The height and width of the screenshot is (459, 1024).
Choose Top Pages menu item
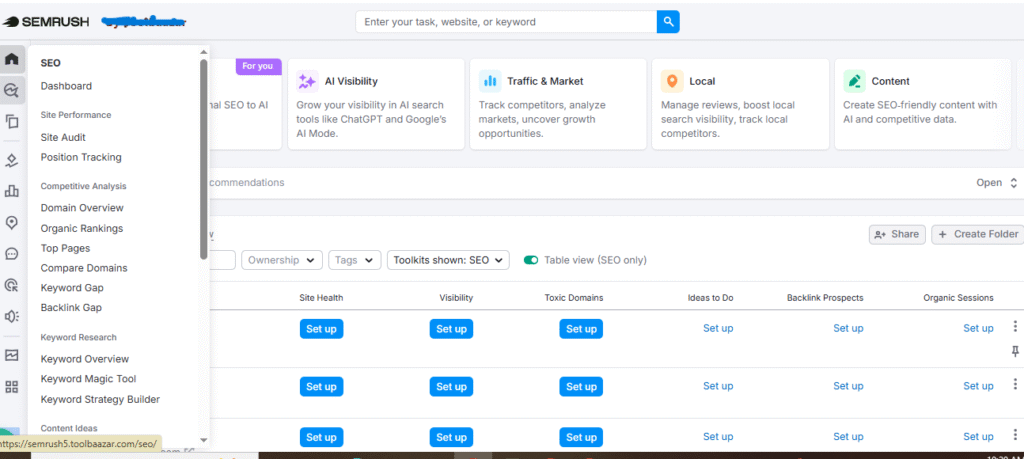click(x=65, y=248)
